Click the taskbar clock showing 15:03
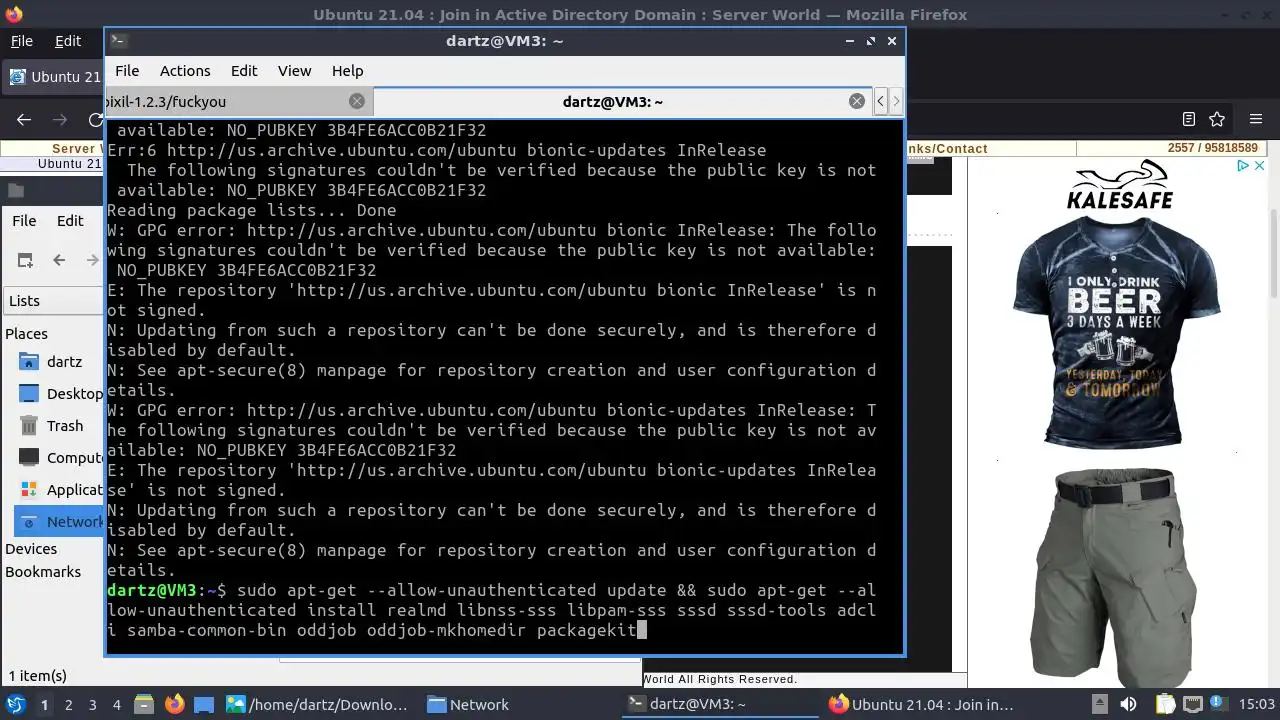 coord(1258,705)
